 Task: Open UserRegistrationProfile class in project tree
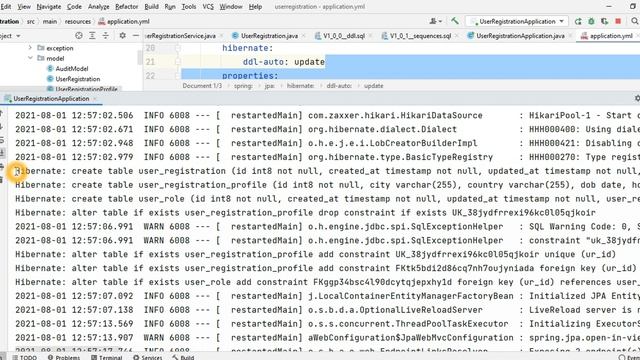pyautogui.click(x=86, y=89)
